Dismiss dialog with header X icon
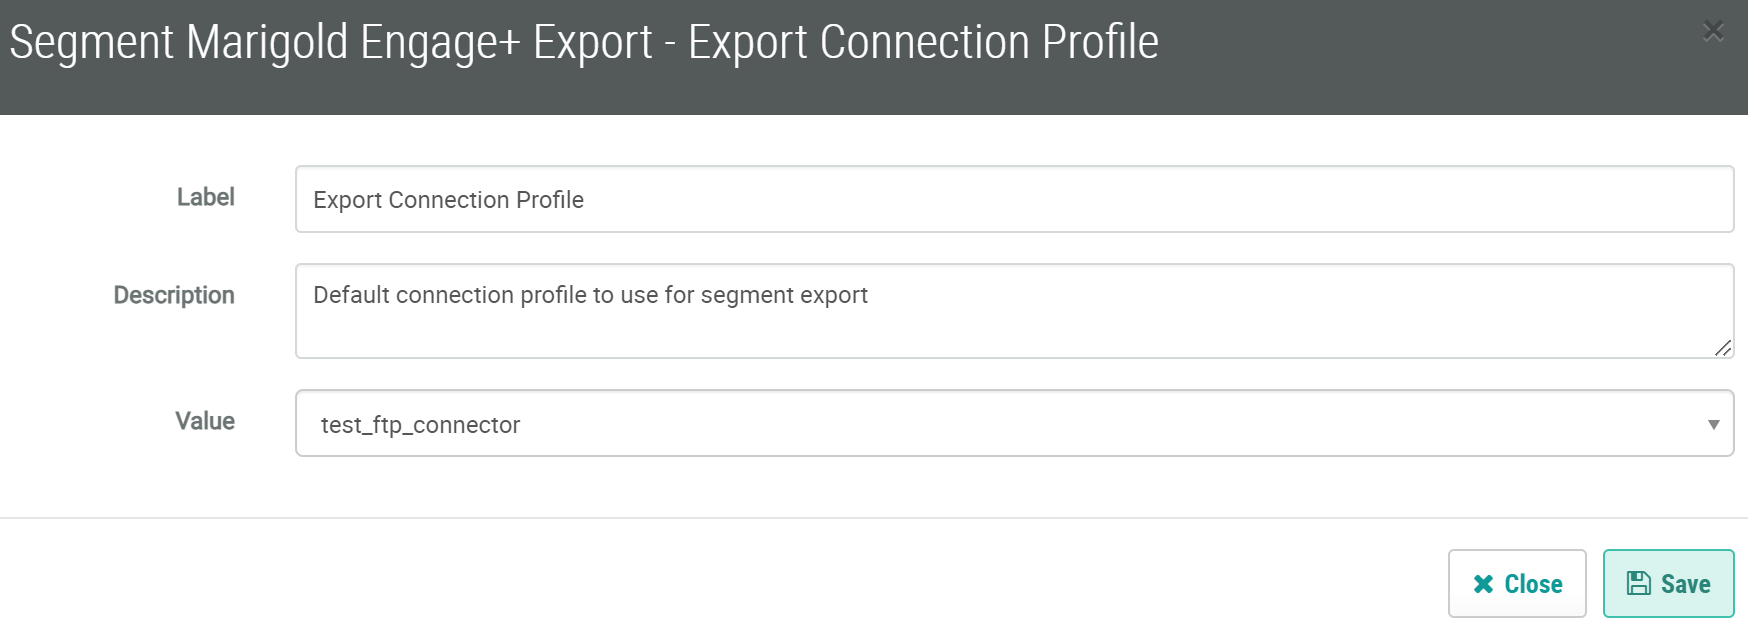Image resolution: width=1748 pixels, height=628 pixels. tap(1713, 32)
